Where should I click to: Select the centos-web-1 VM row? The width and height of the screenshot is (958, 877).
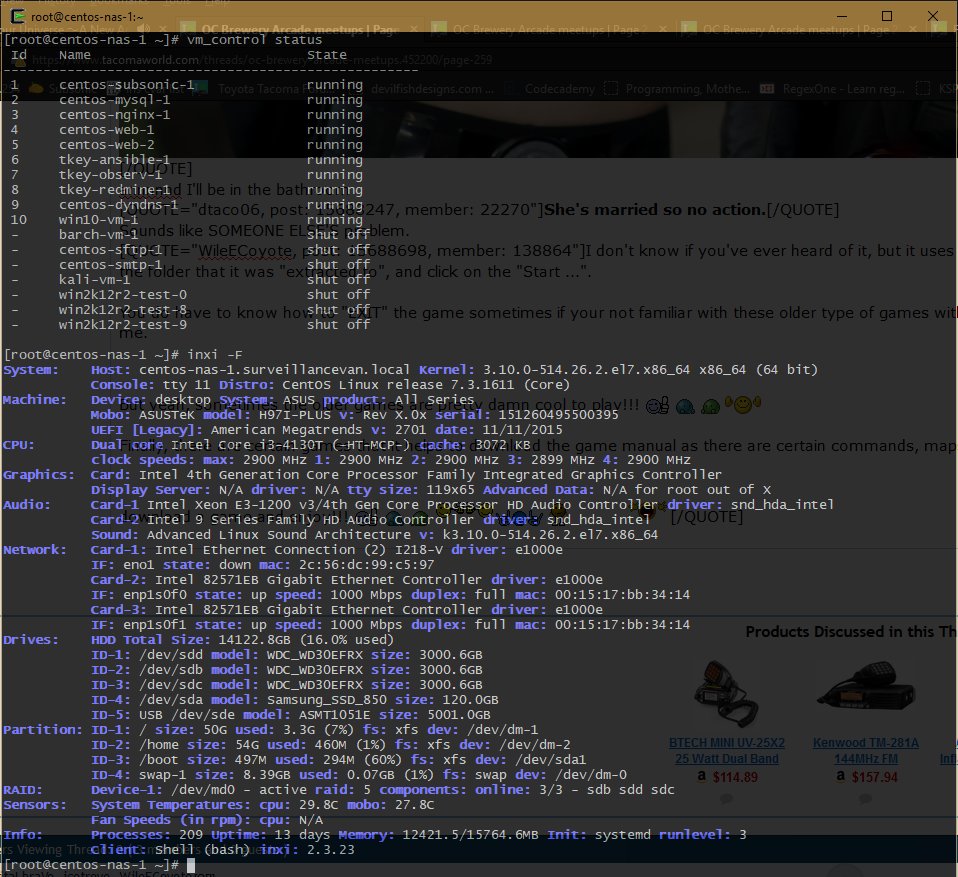click(186, 130)
